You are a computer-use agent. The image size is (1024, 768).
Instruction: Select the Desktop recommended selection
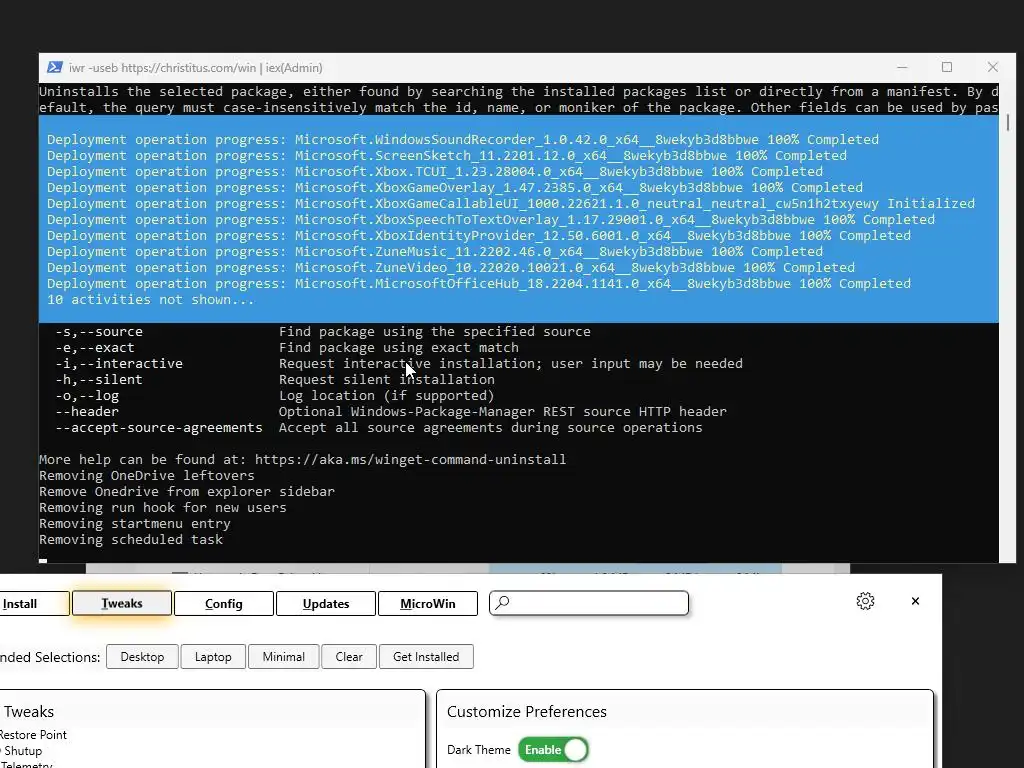click(x=142, y=656)
